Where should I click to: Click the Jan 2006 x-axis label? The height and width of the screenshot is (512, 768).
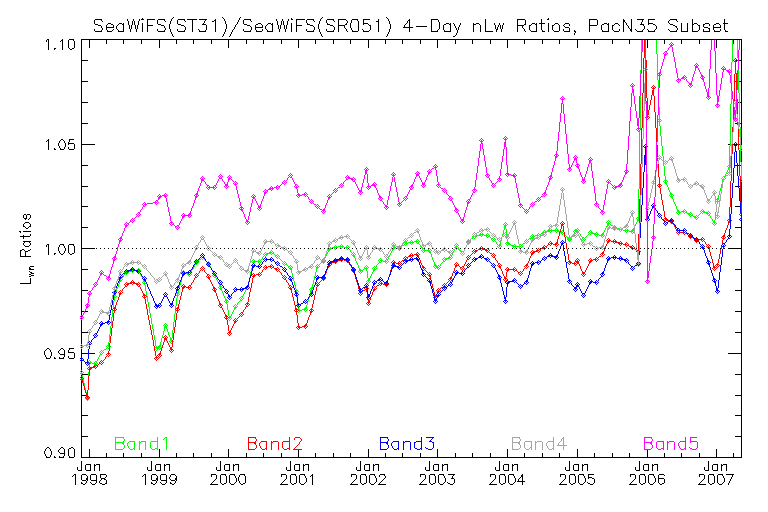[x=647, y=473]
